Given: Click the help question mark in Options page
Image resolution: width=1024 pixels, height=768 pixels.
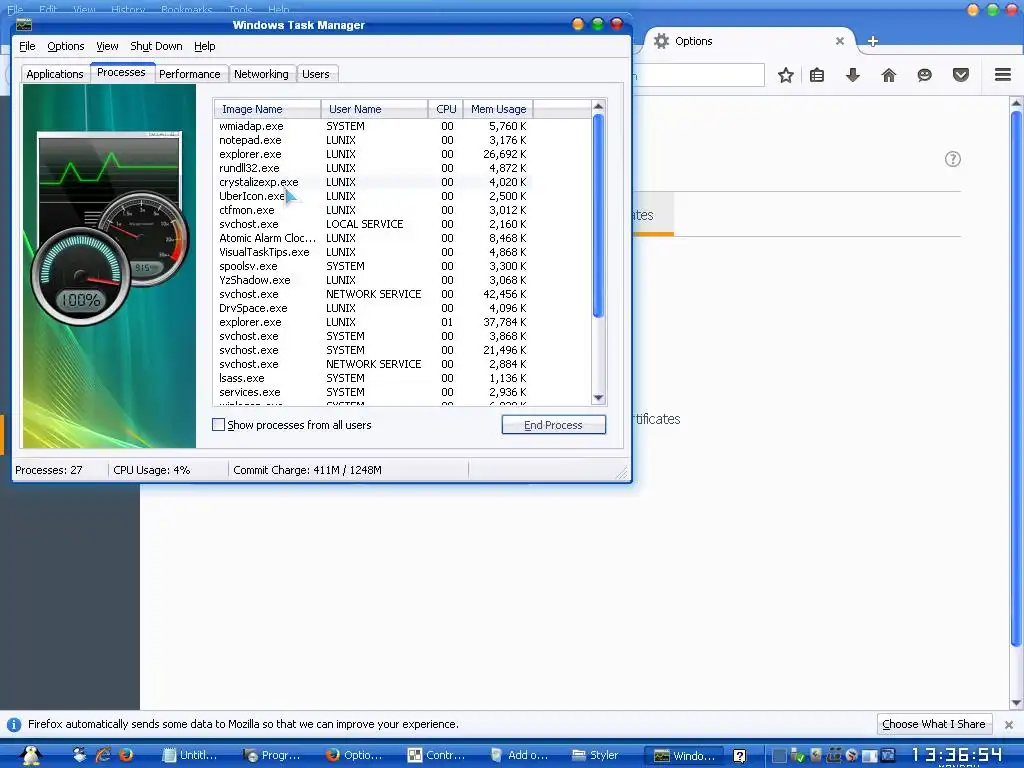Looking at the screenshot, I should [953, 159].
